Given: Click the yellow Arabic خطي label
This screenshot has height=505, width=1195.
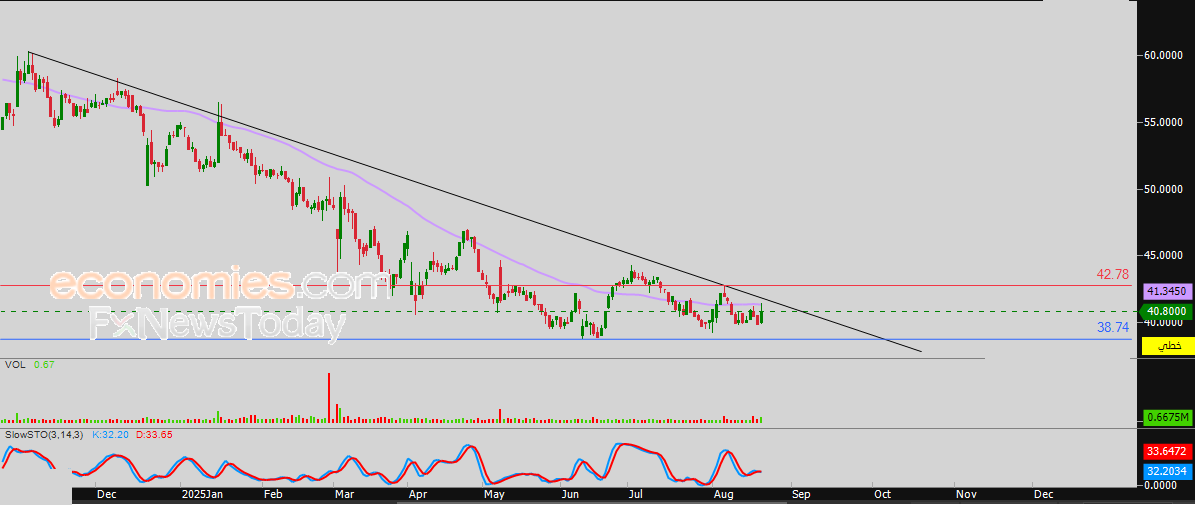Looking at the screenshot, I should 1166,346.
